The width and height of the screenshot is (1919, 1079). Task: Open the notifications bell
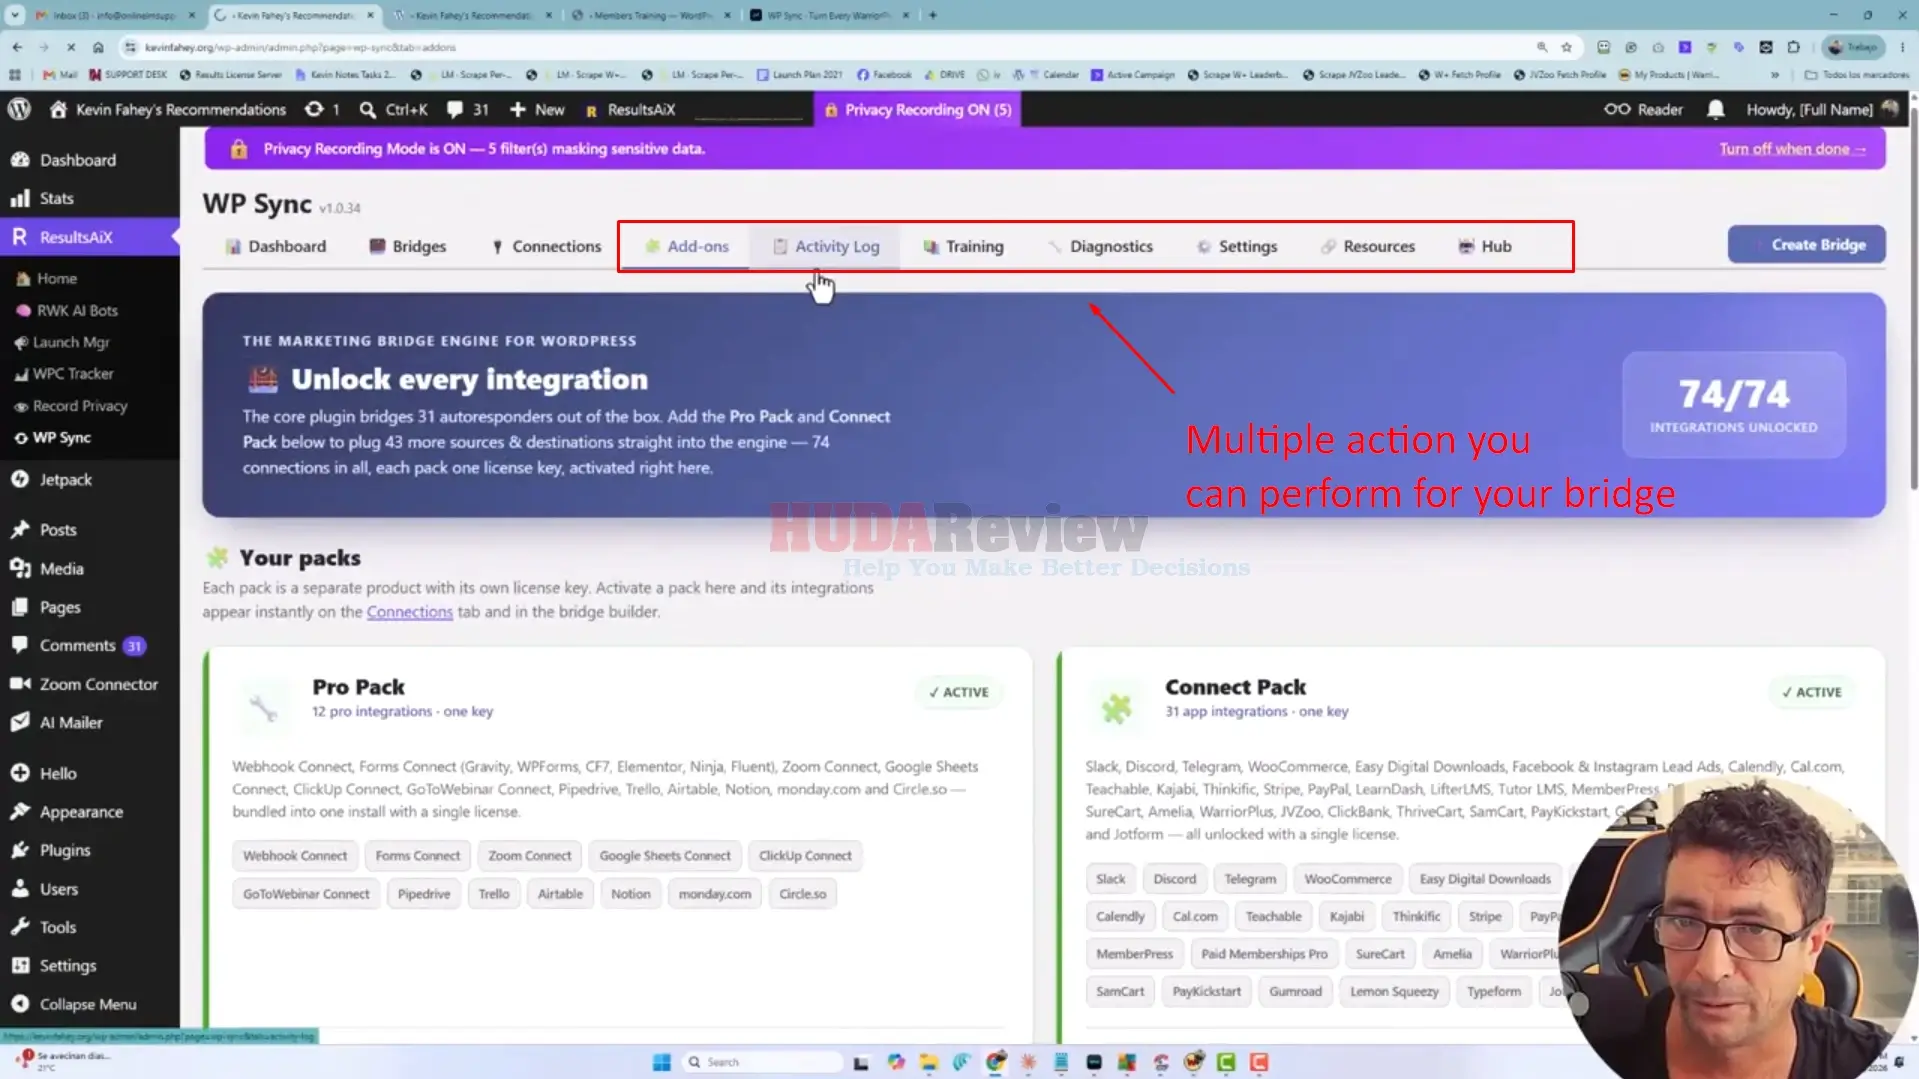pyautogui.click(x=1715, y=109)
